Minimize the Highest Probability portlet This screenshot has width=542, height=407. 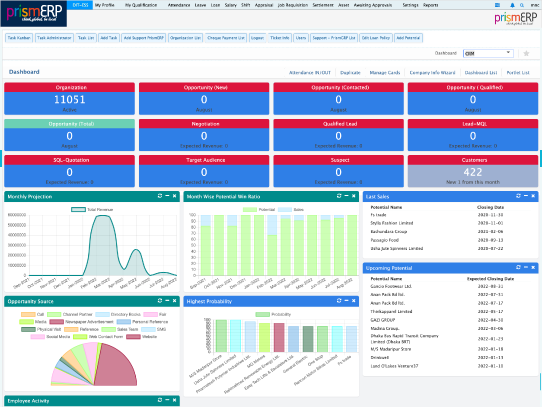pyautogui.click(x=346, y=301)
